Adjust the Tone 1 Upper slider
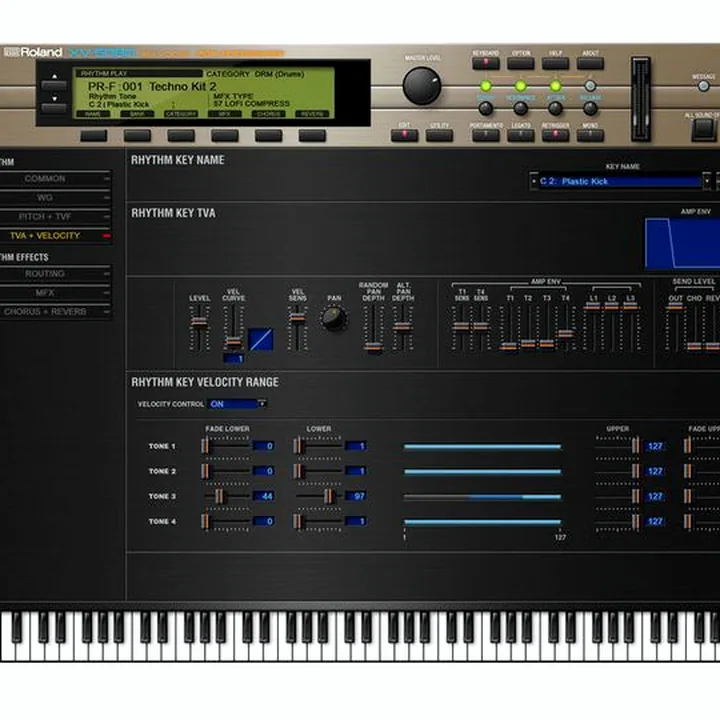The image size is (720, 720). tap(635, 446)
